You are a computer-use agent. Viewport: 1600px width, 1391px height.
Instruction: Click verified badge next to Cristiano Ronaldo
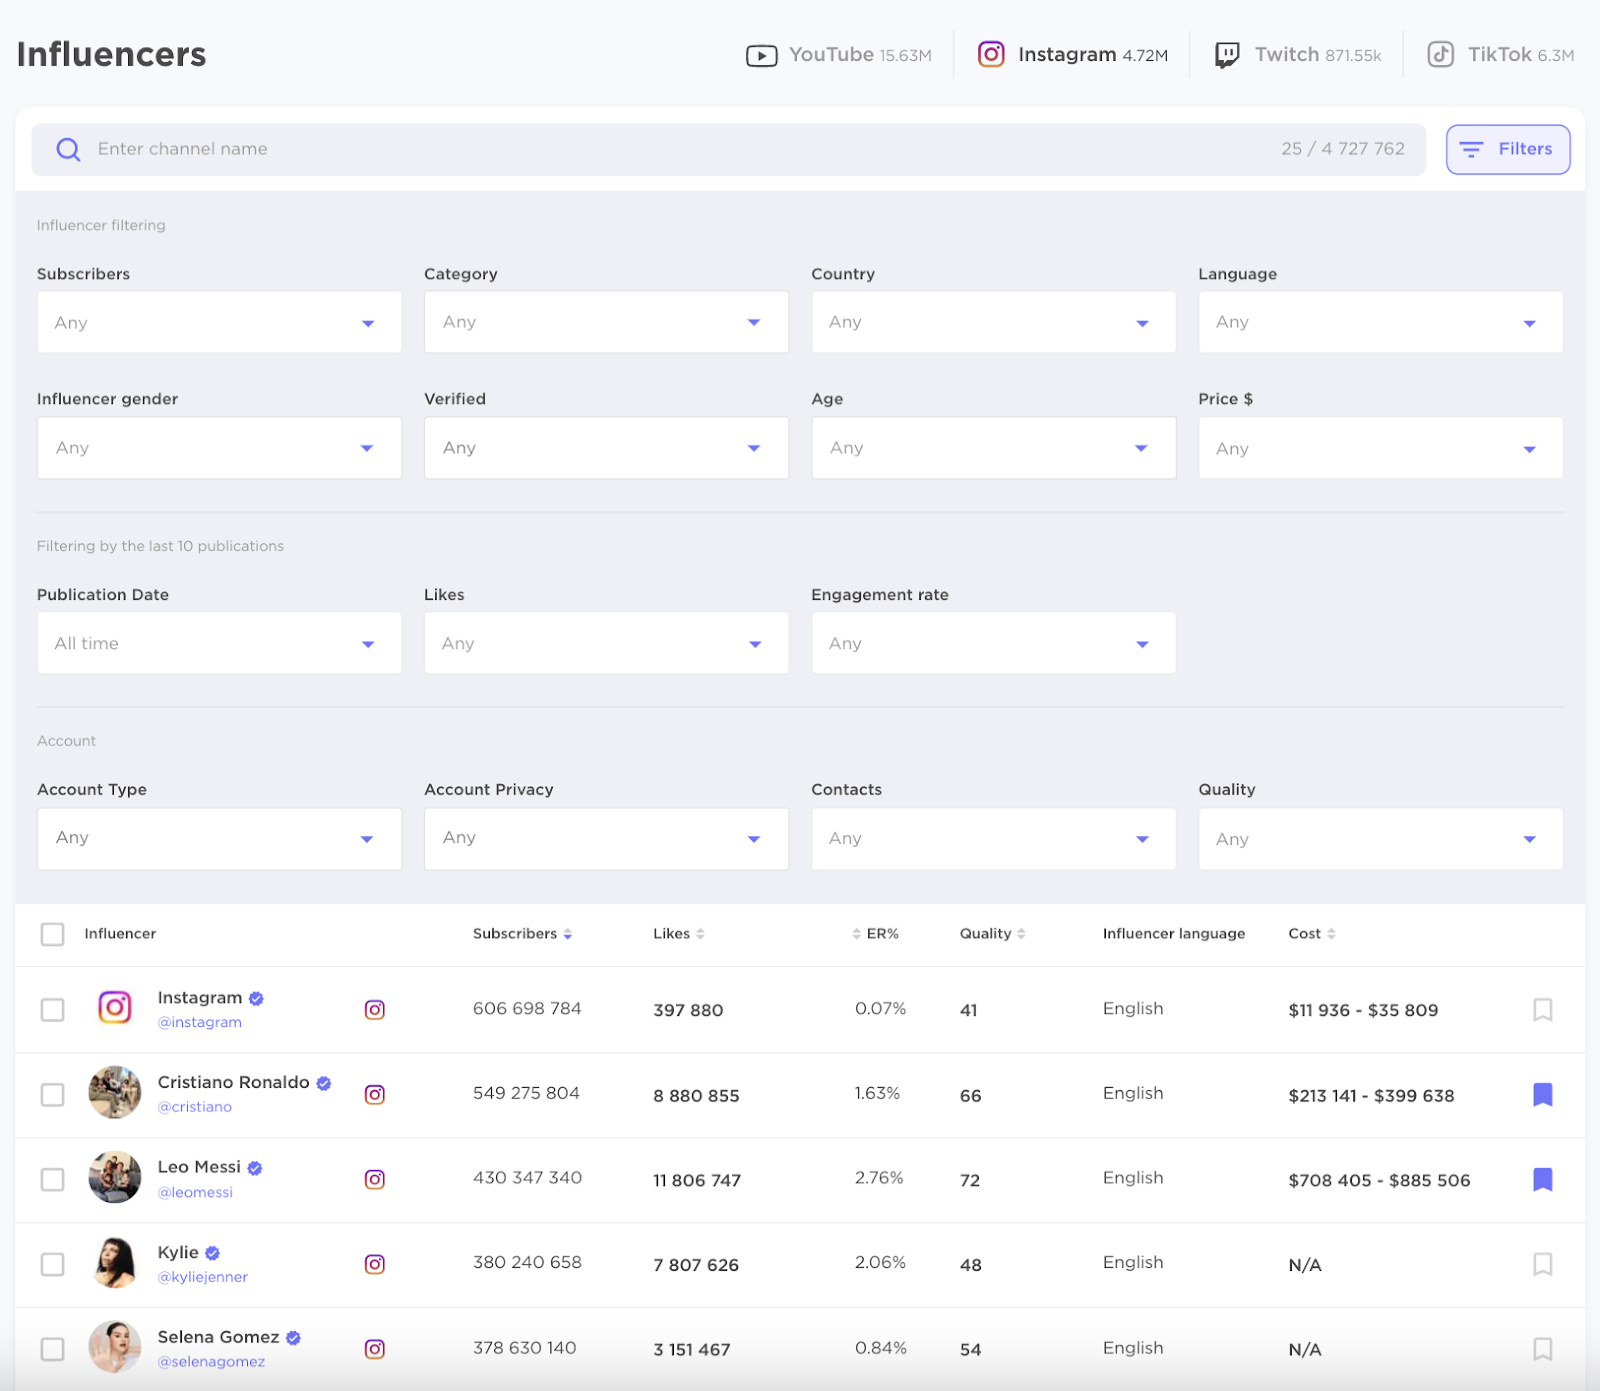(324, 1083)
